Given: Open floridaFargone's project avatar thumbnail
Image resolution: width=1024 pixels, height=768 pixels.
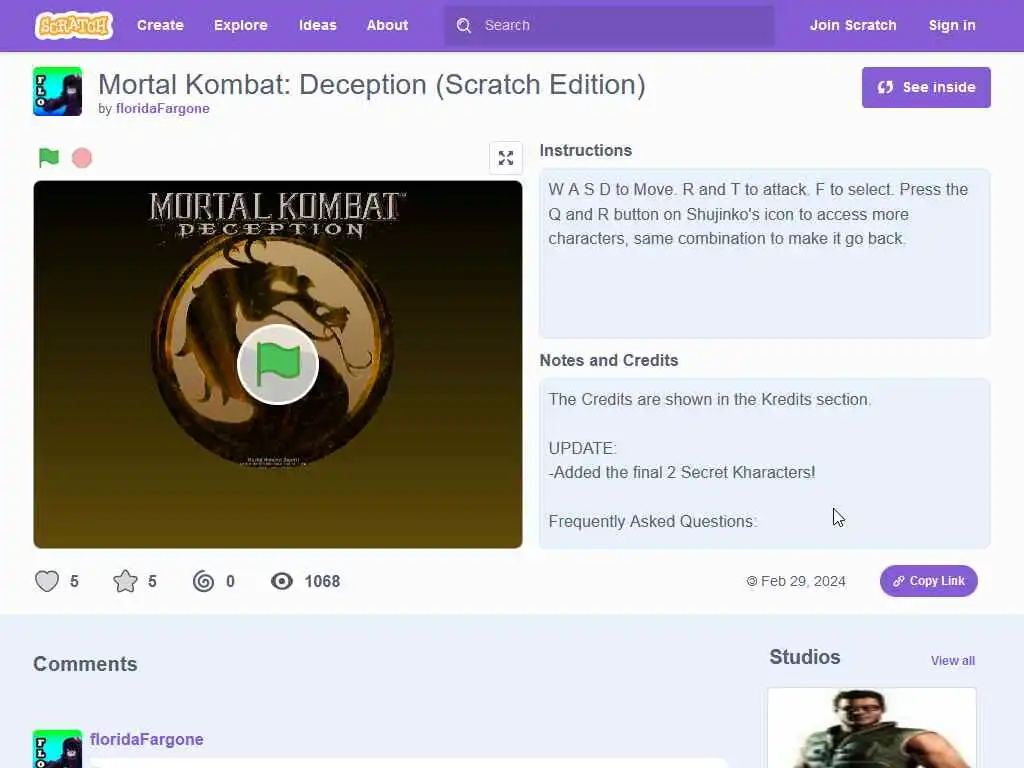Looking at the screenshot, I should 57,91.
